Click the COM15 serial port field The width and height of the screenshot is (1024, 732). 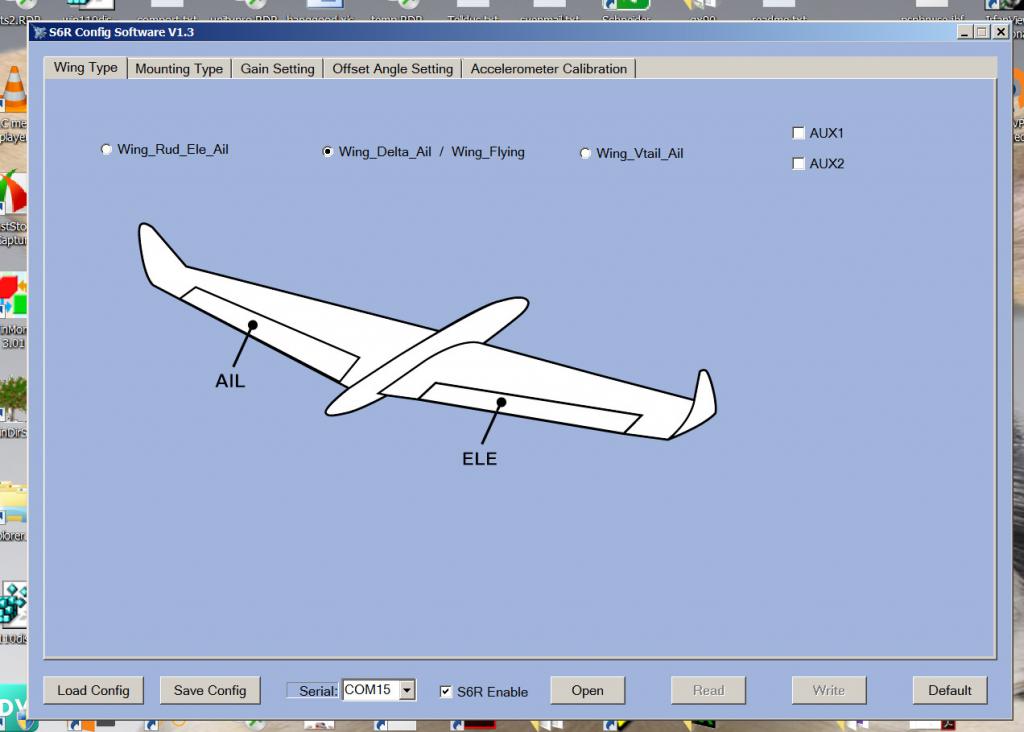[370, 690]
